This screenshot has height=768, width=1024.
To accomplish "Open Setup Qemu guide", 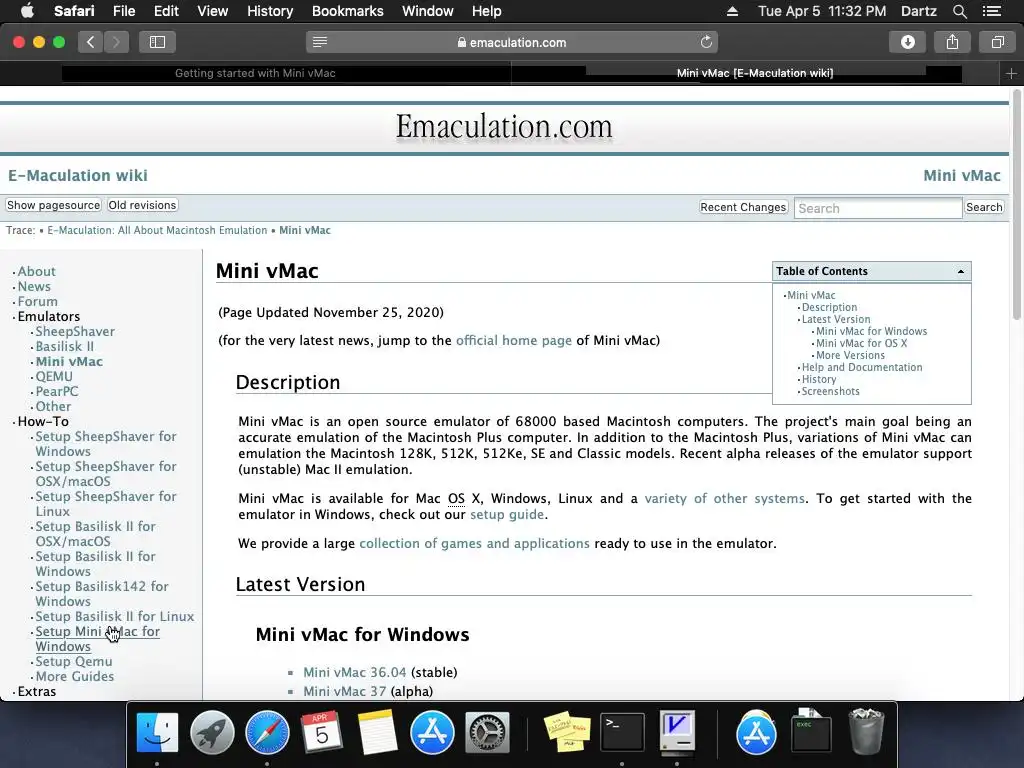I will (74, 662).
